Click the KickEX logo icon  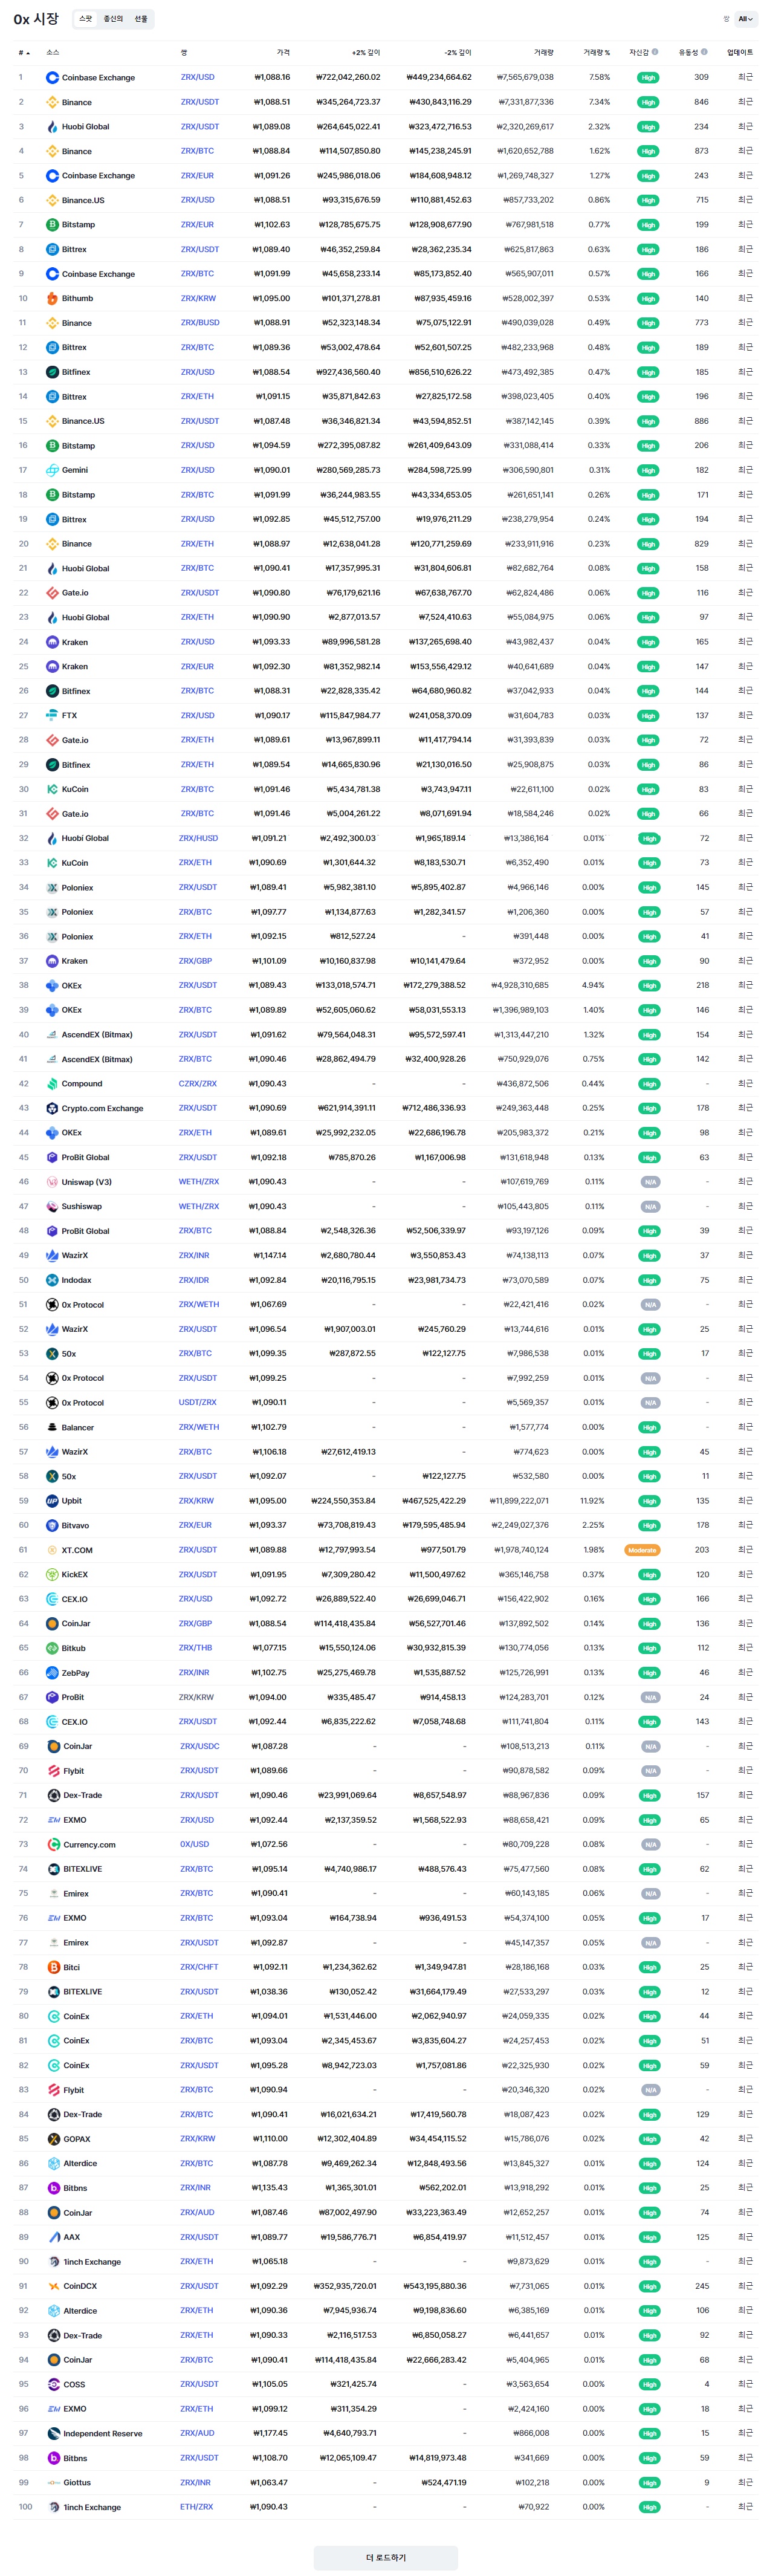pos(52,1574)
